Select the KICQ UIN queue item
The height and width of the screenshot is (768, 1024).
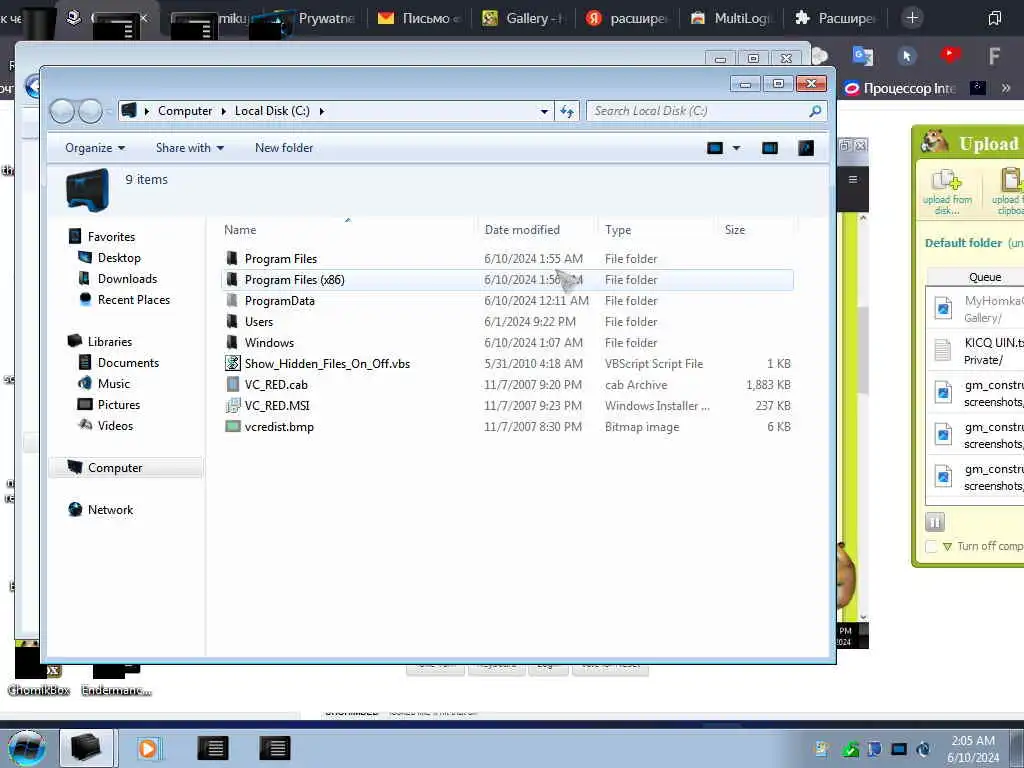[x=976, y=351]
